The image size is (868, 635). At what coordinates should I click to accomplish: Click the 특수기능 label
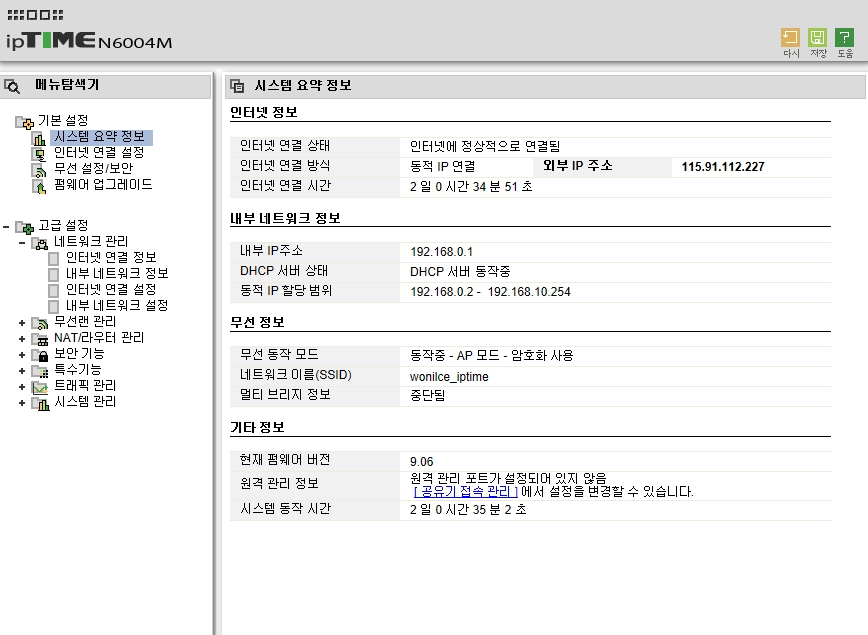tap(78, 370)
